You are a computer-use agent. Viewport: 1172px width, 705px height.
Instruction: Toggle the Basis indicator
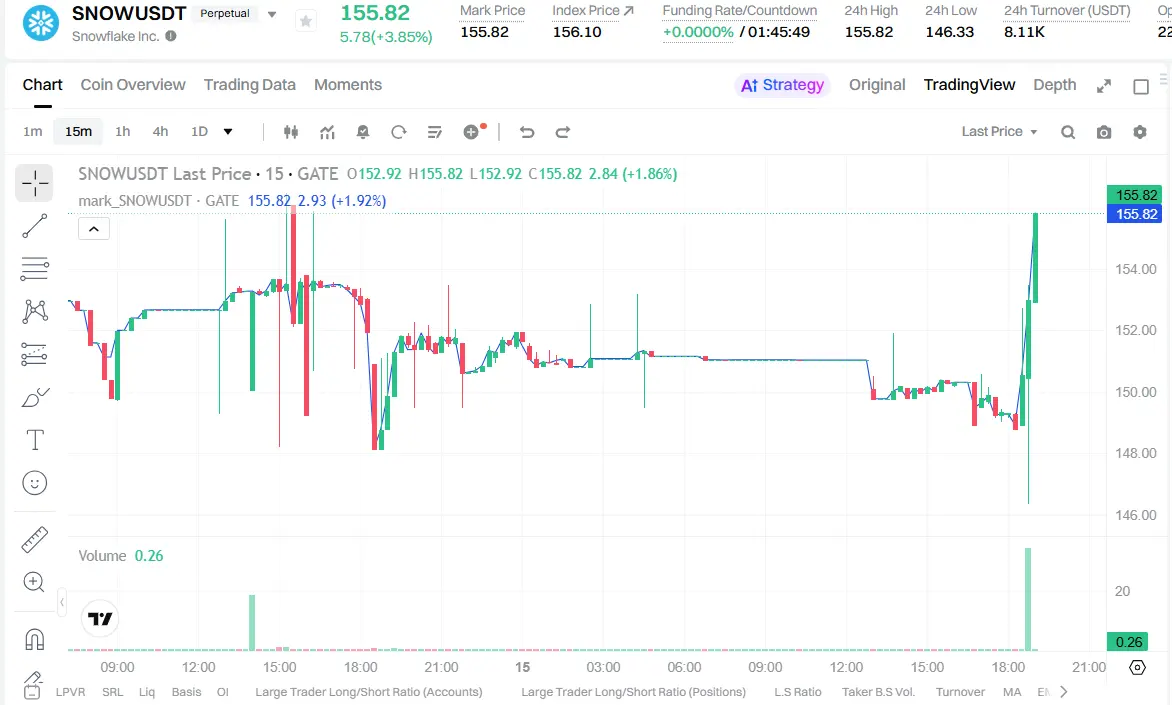(186, 692)
